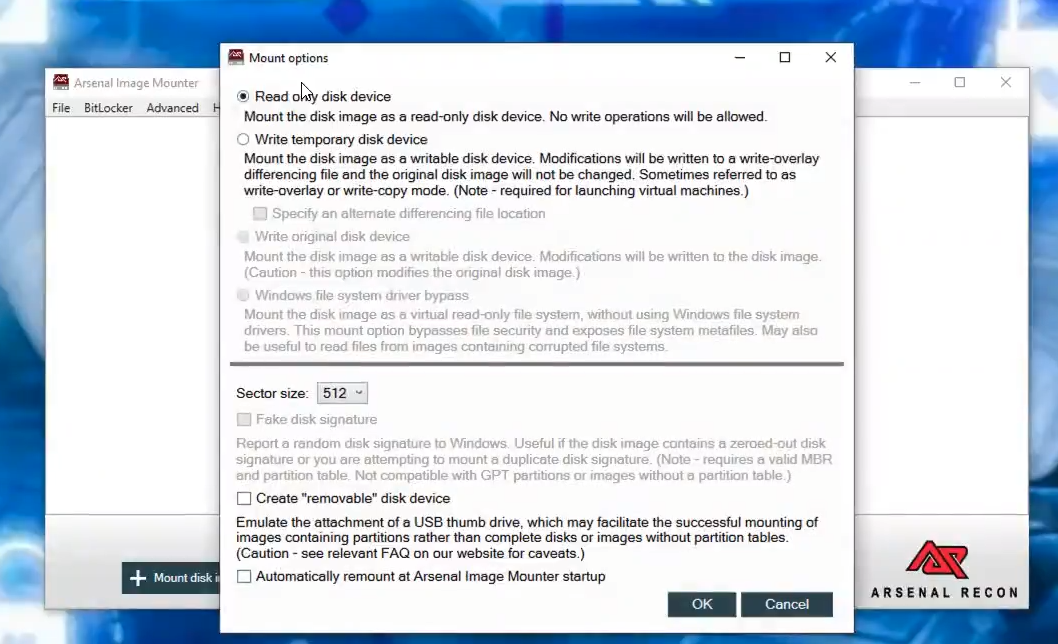The image size is (1058, 644).
Task: Minimize the Mount options dialog
Action: pos(739,58)
